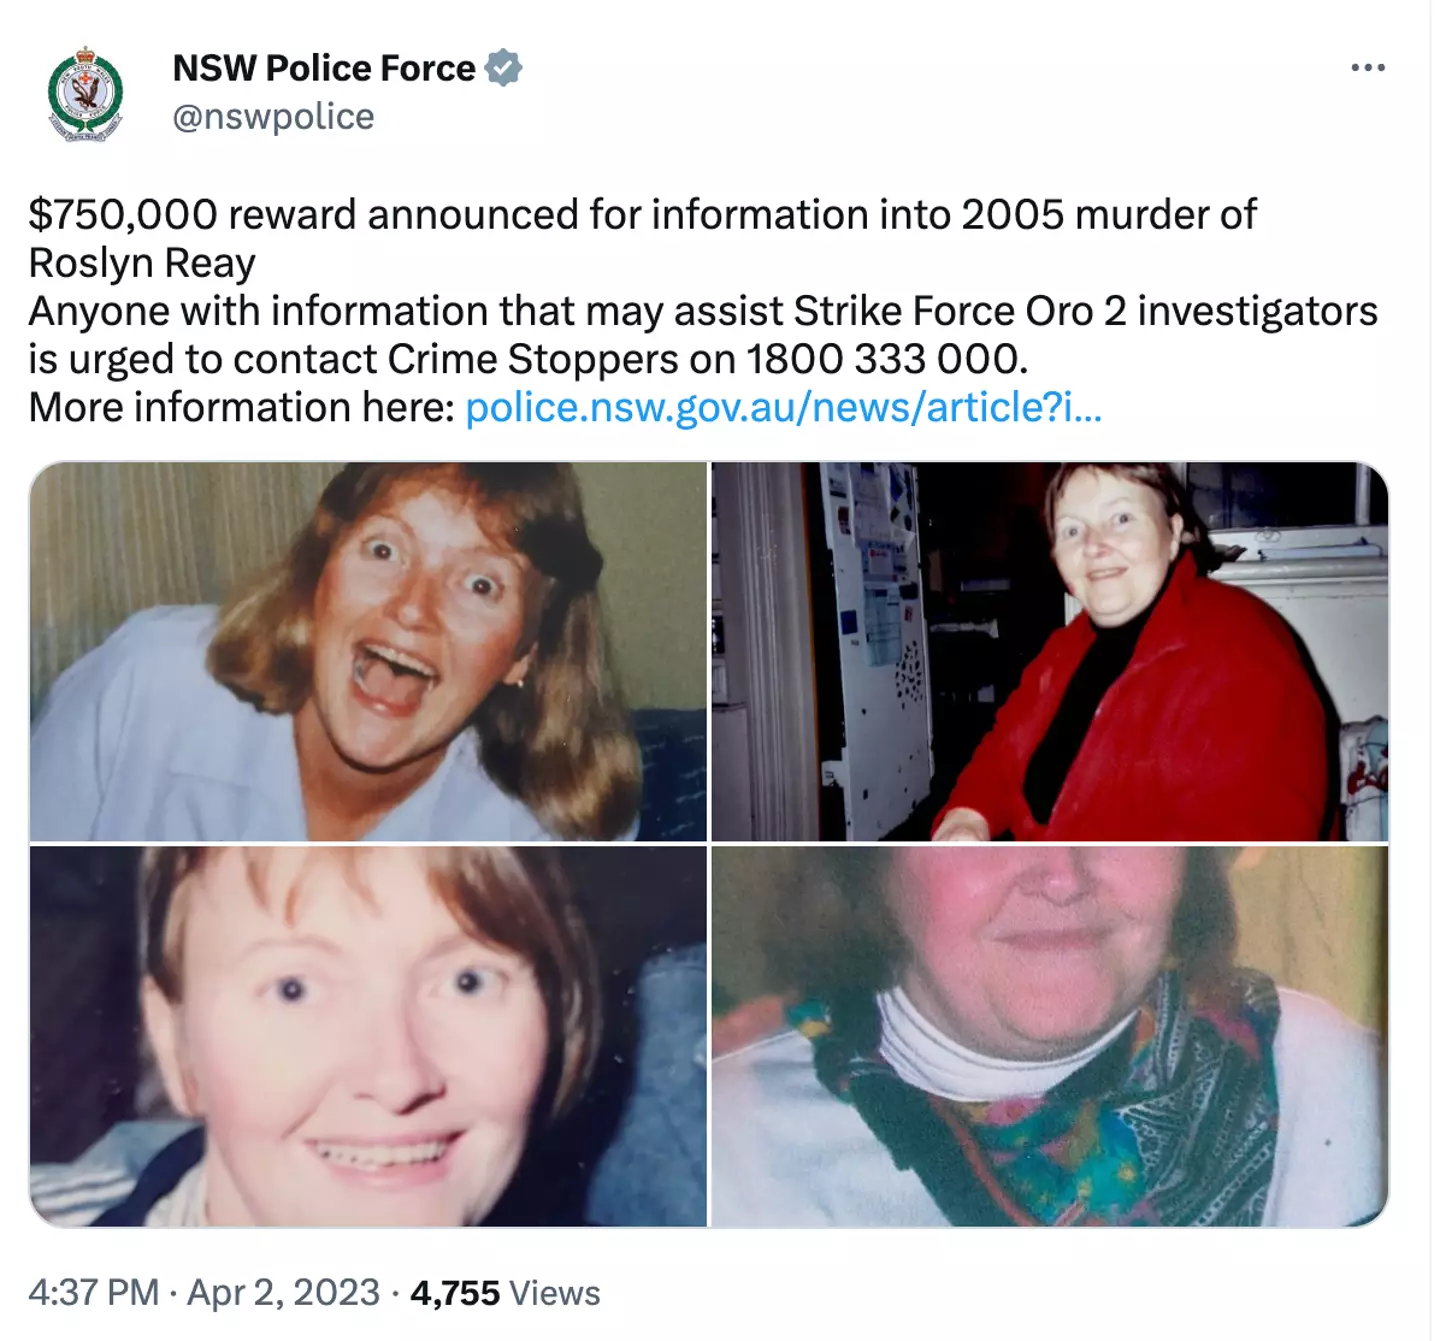
Task: Open the NSW Police Force display name
Action: tap(324, 68)
